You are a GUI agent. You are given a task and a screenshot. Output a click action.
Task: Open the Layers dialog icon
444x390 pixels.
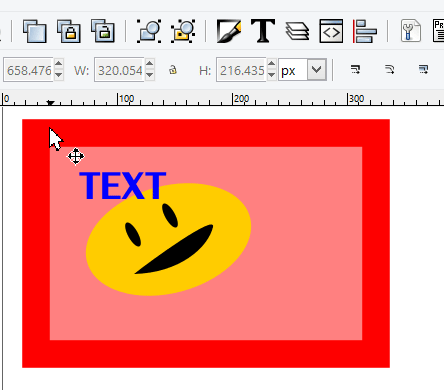[297, 31]
